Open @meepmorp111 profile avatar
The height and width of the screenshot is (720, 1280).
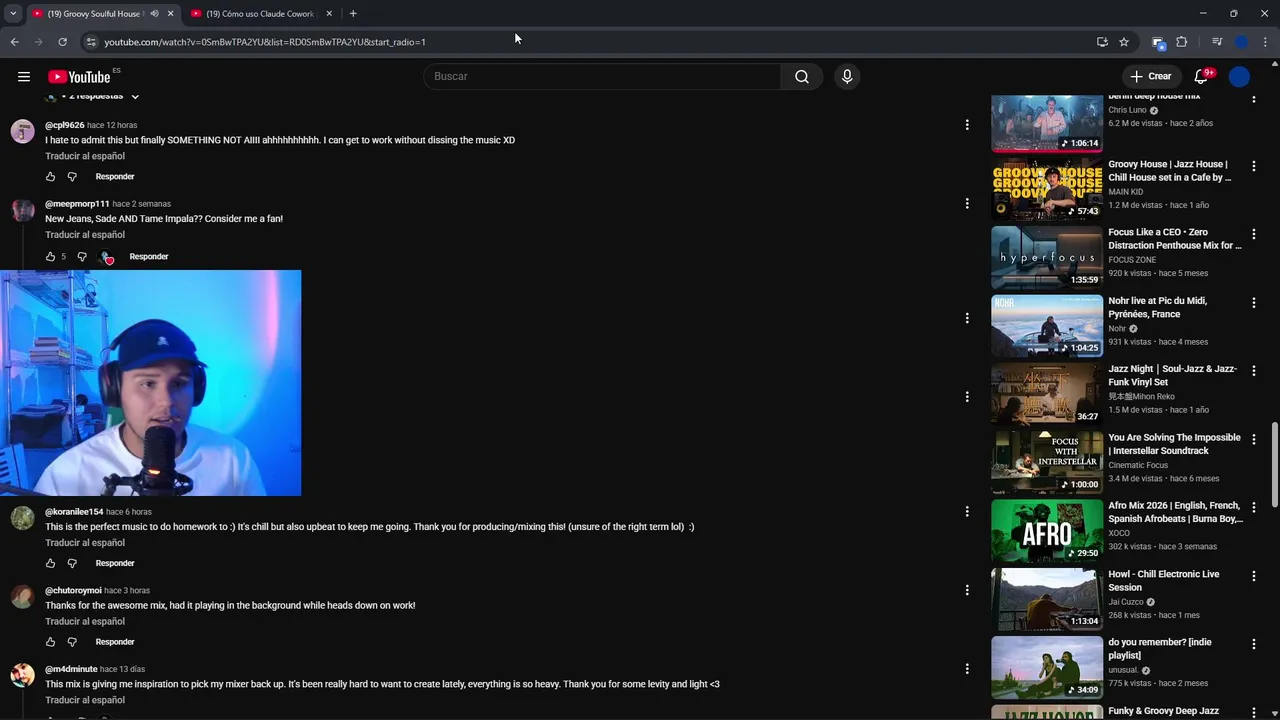coord(22,210)
